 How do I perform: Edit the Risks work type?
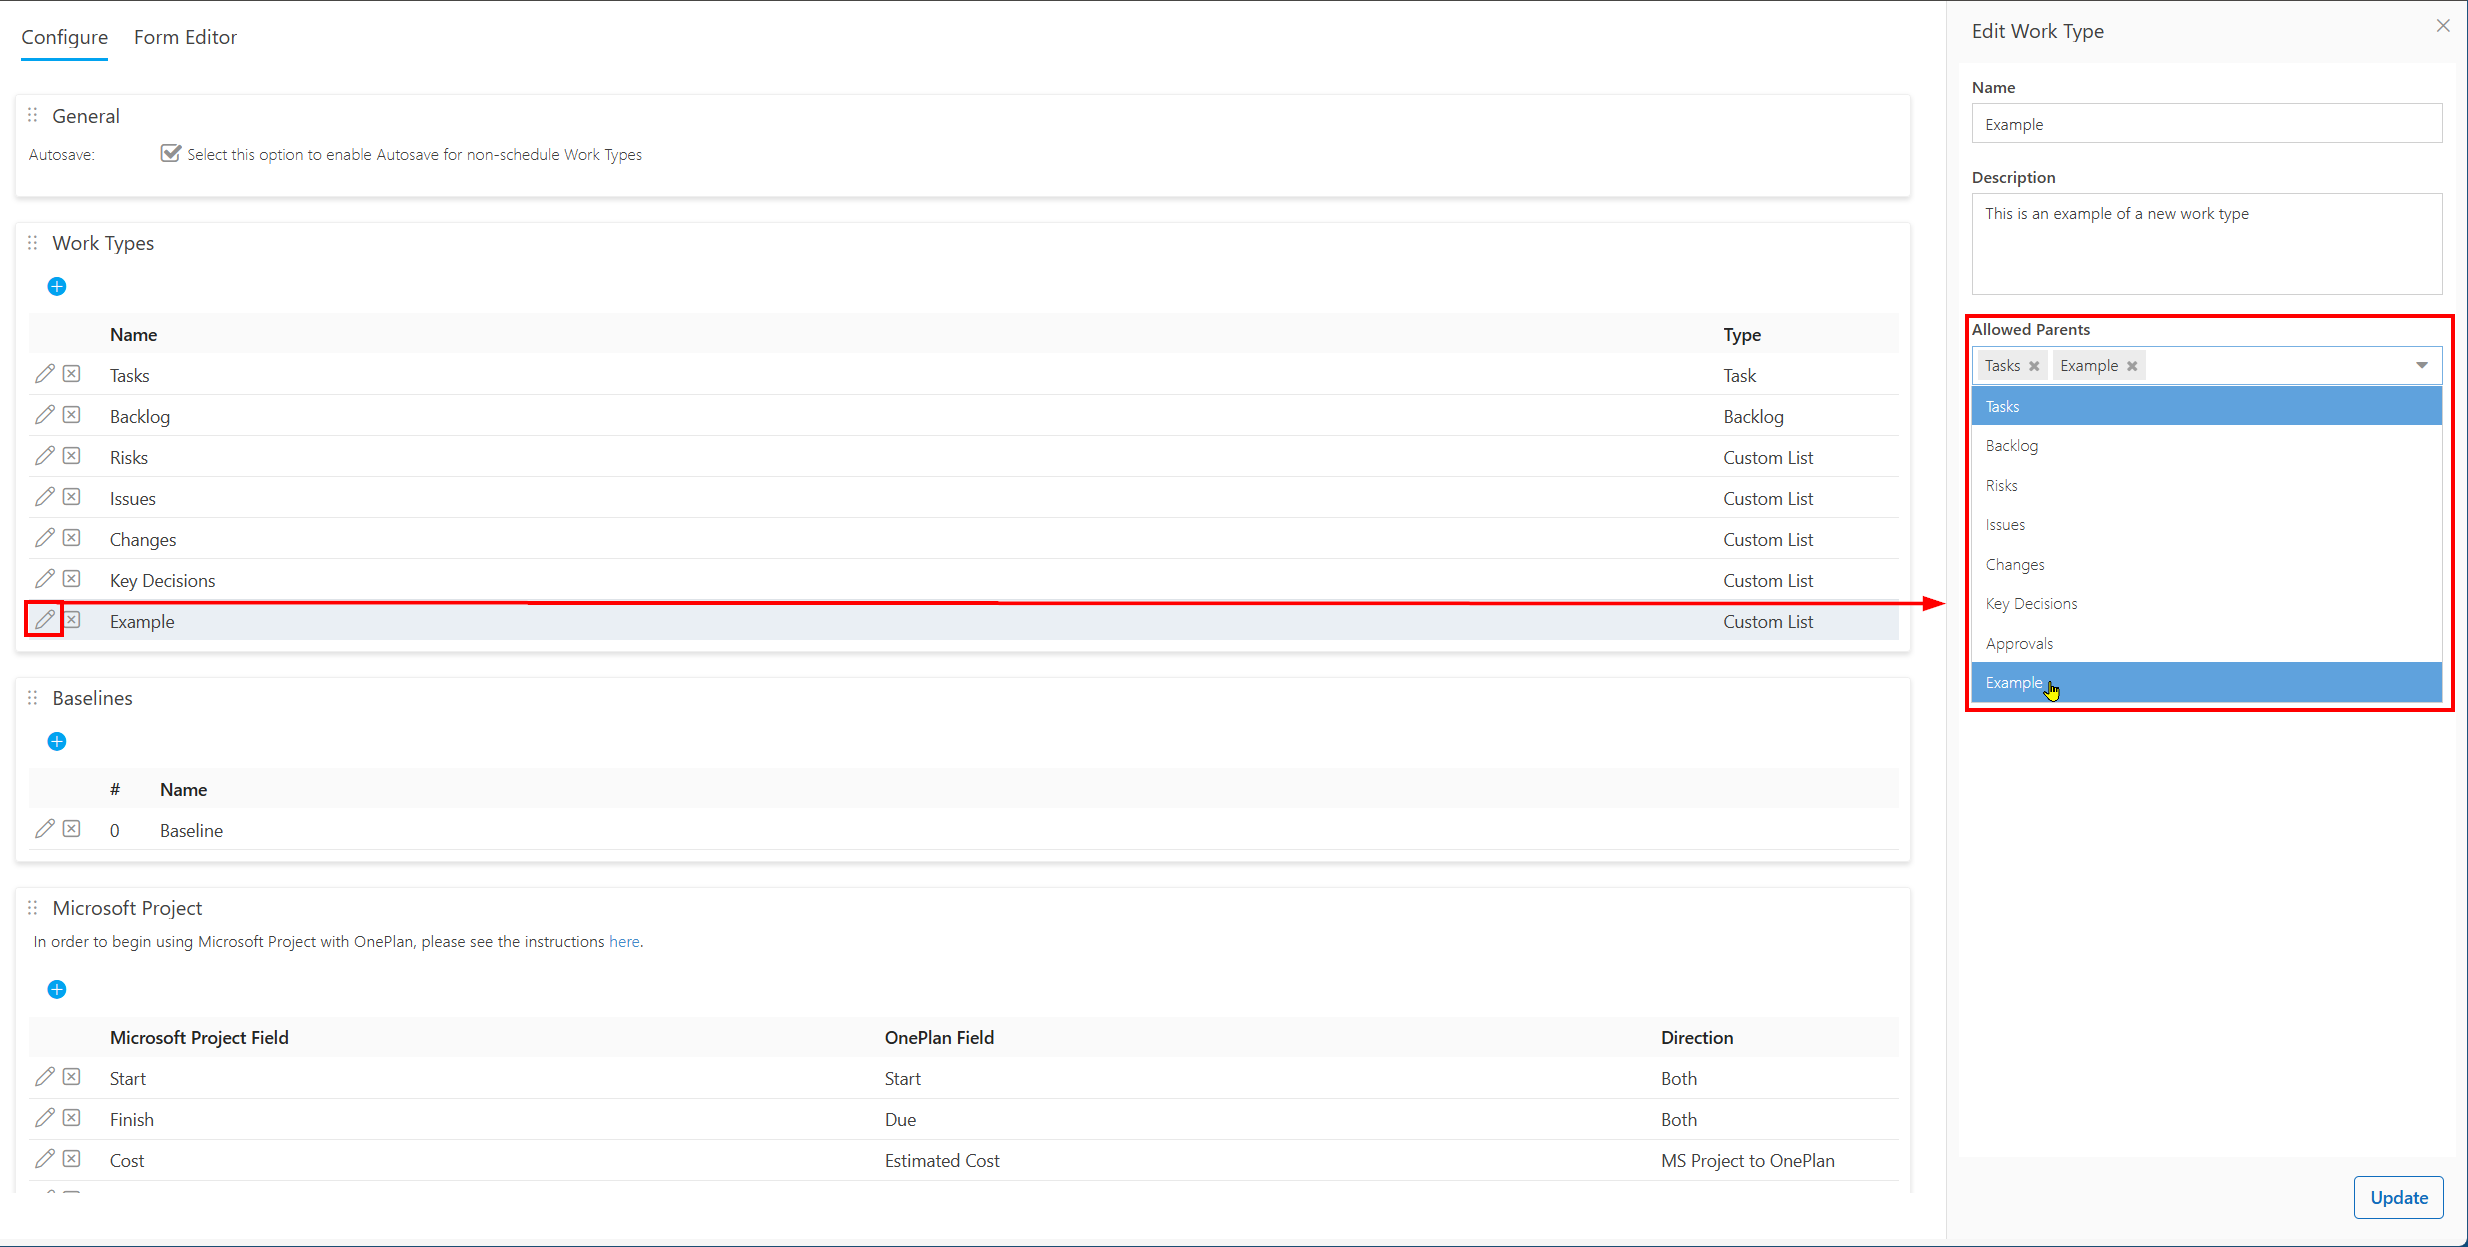(x=44, y=456)
